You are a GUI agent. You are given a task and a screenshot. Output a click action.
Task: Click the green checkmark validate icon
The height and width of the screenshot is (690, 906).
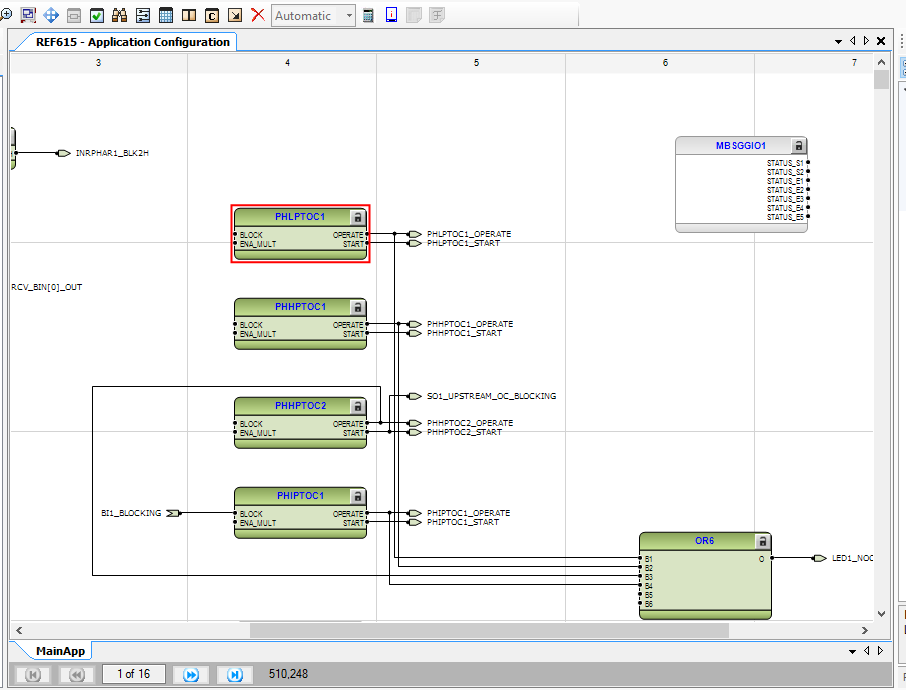(x=97, y=15)
